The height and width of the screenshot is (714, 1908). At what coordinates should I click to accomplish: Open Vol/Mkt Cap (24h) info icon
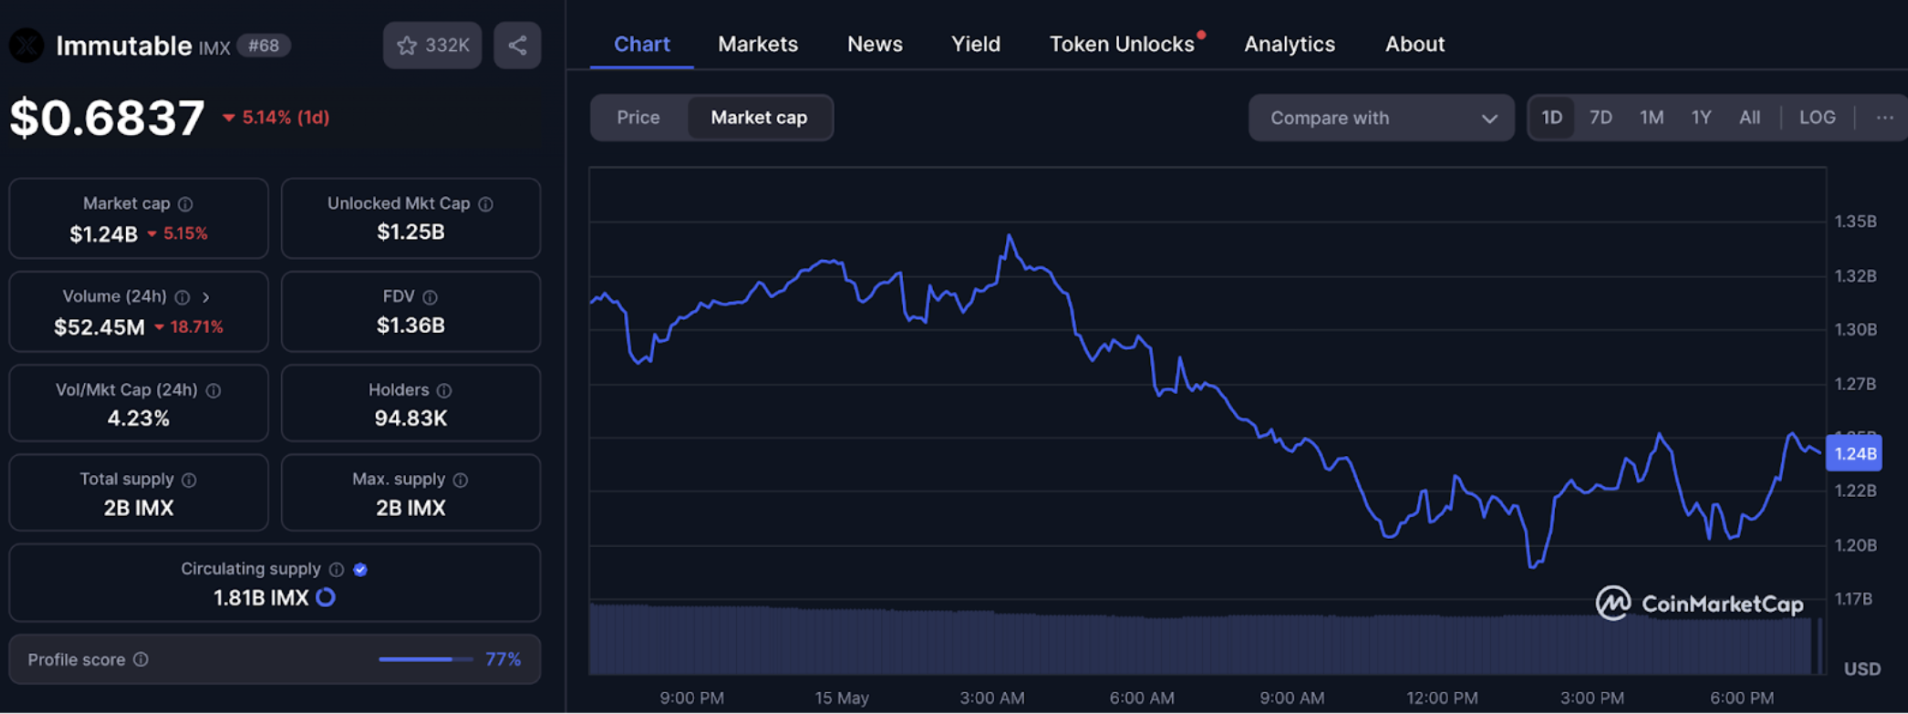click(213, 390)
